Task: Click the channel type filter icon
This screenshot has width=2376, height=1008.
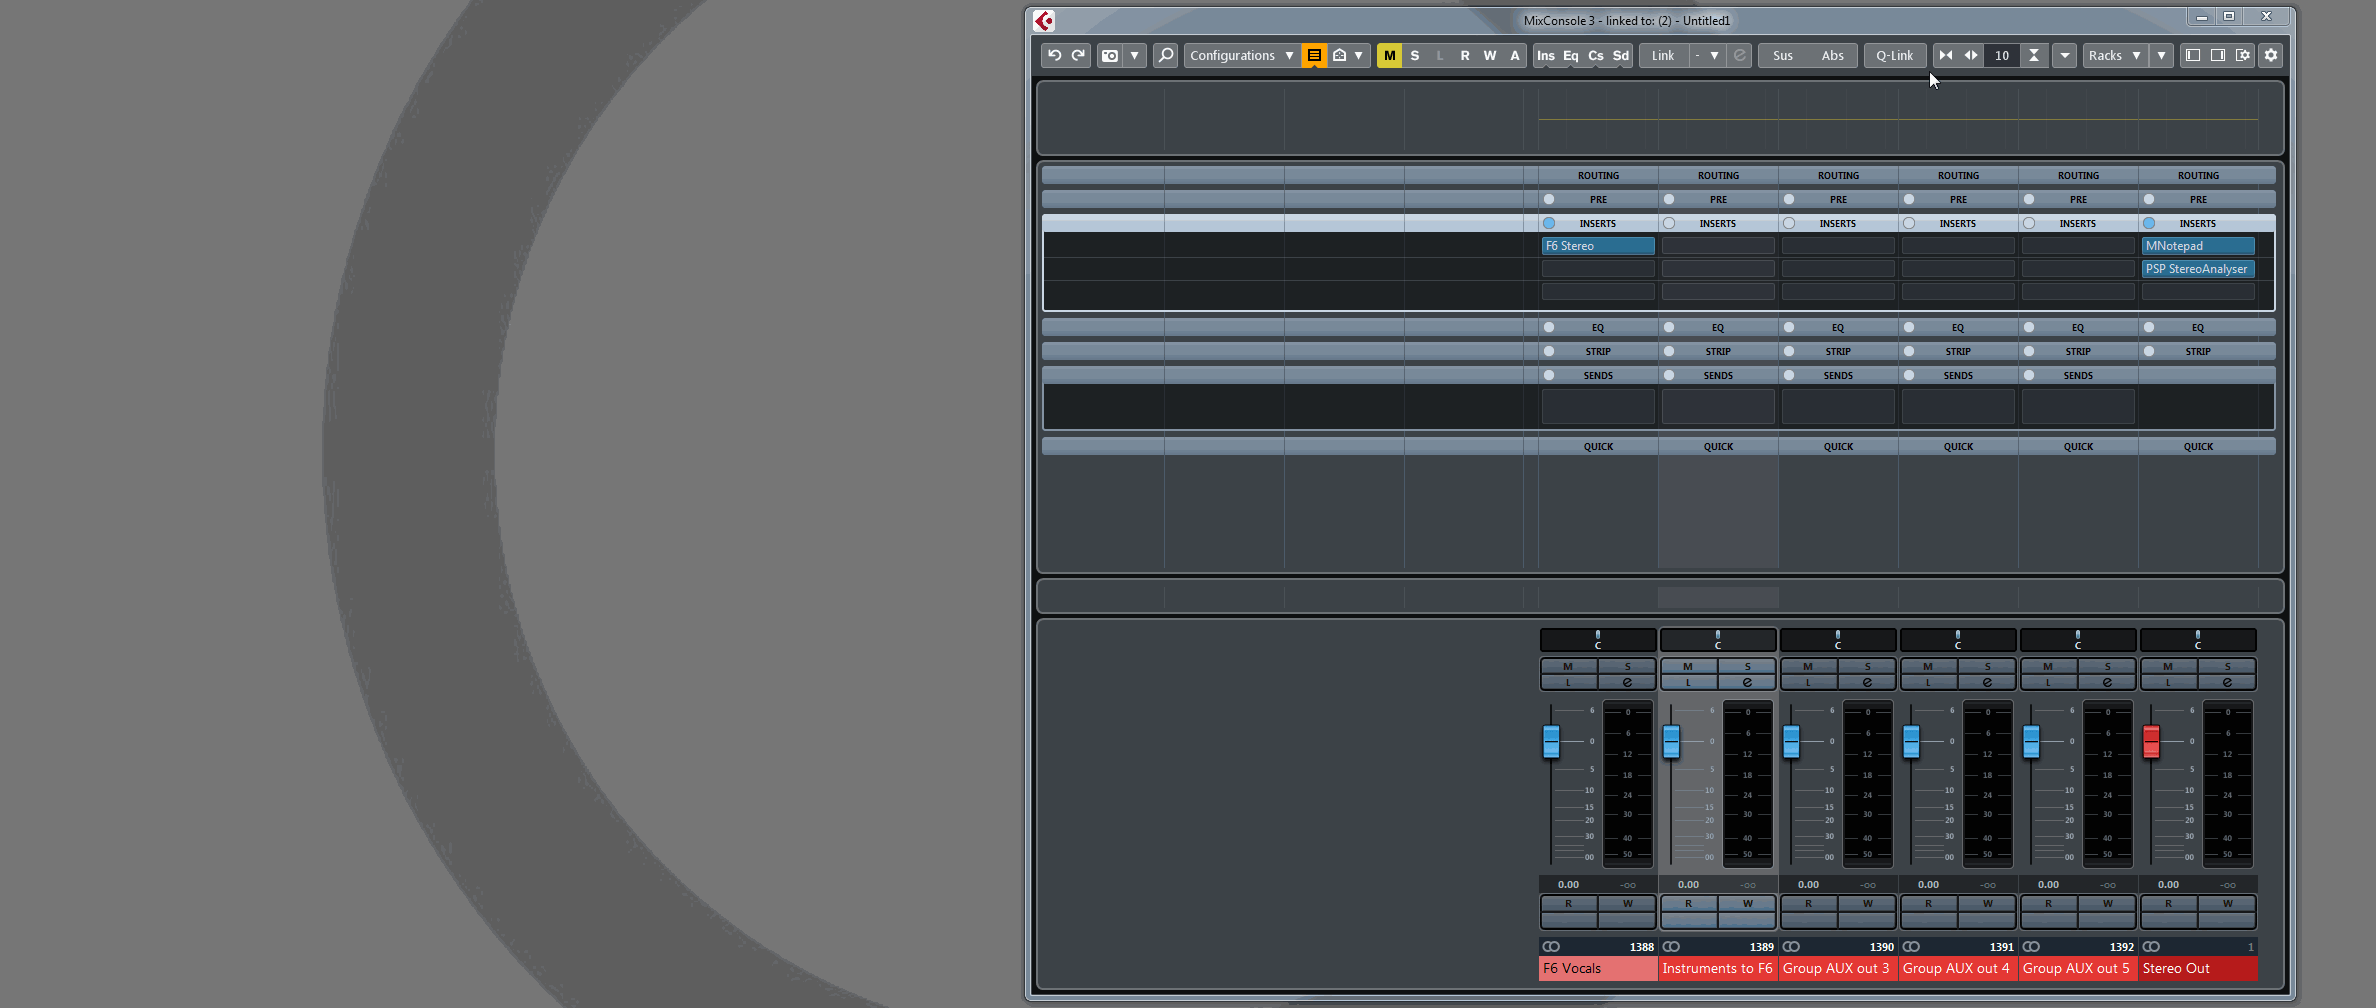Action: tap(1313, 55)
